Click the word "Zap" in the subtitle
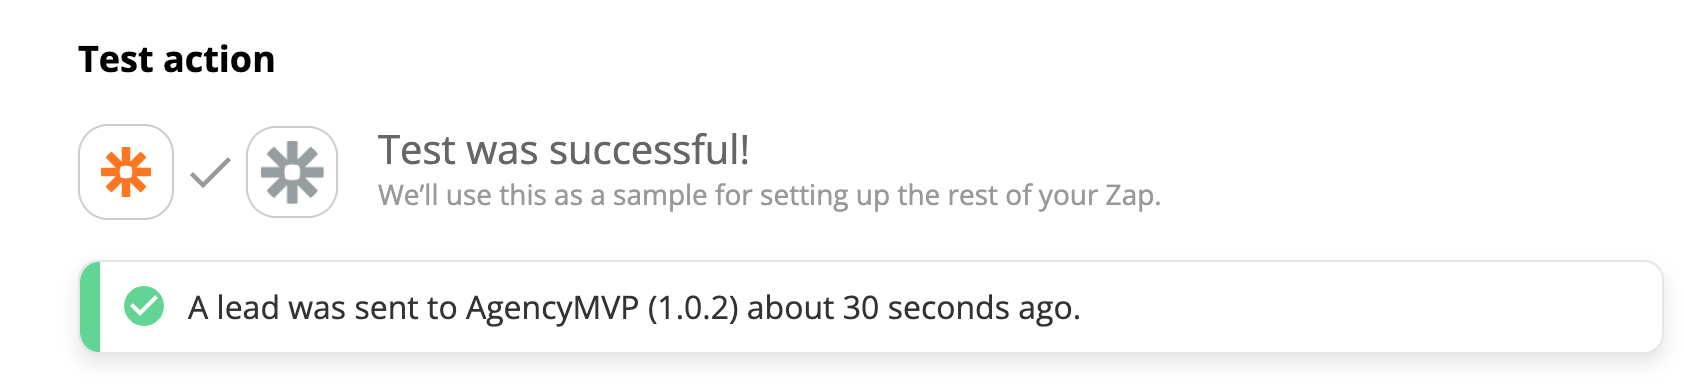This screenshot has height=388, width=1684. click(1132, 195)
